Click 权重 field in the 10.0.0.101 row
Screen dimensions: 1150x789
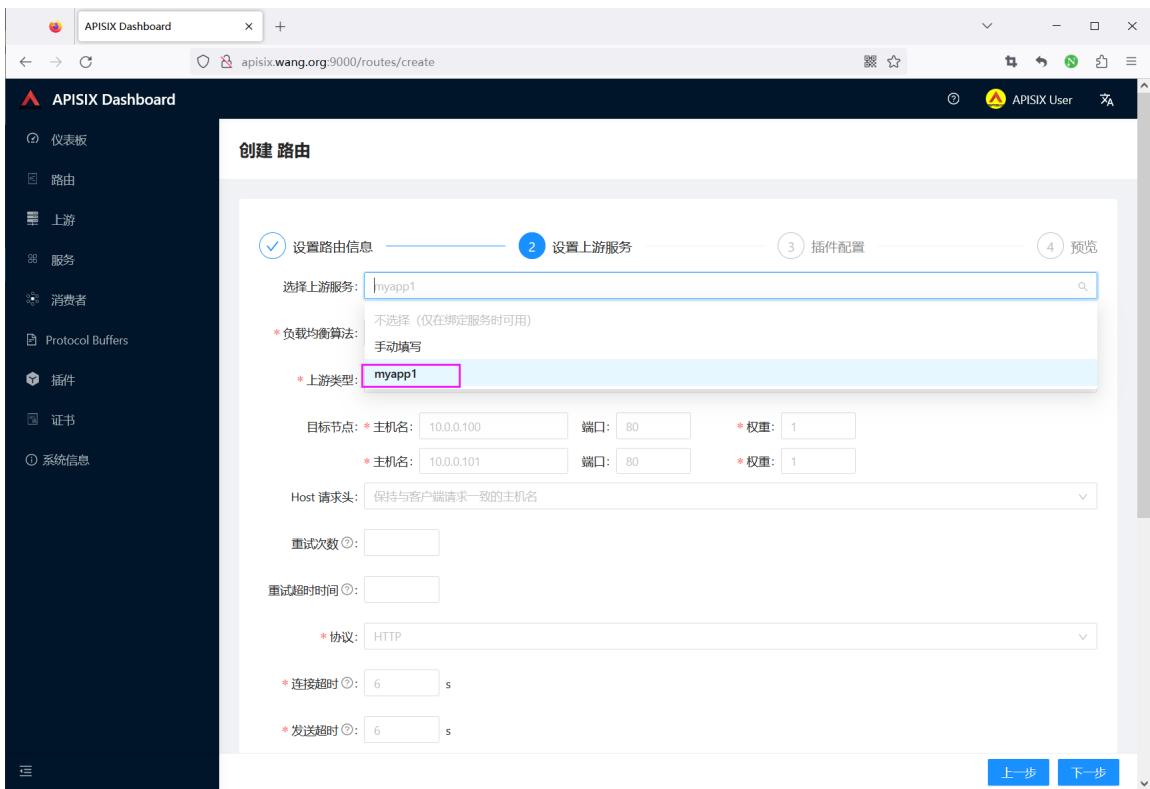pyautogui.click(x=818, y=461)
